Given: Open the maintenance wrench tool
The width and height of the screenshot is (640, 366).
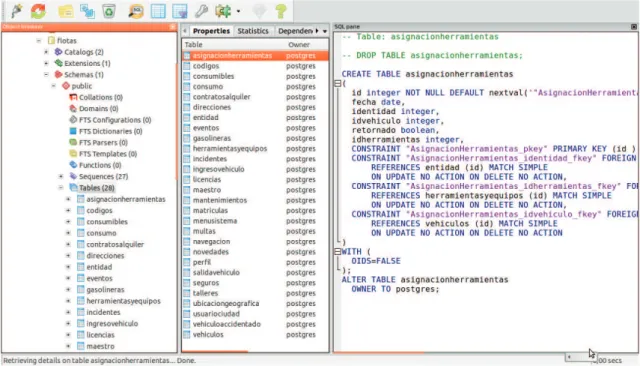Looking at the screenshot, I should point(201,11).
